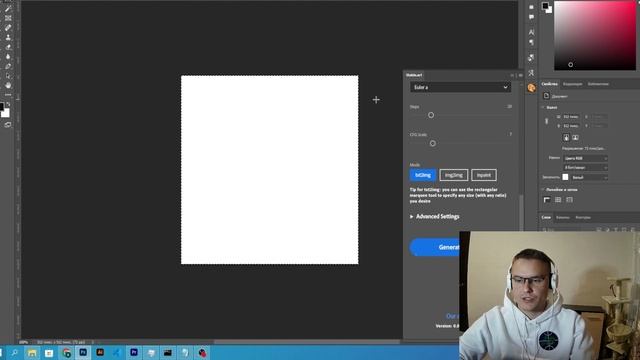Toggle grid icon in Properties
Image resolution: width=640 pixels, height=360 pixels.
[558, 200]
